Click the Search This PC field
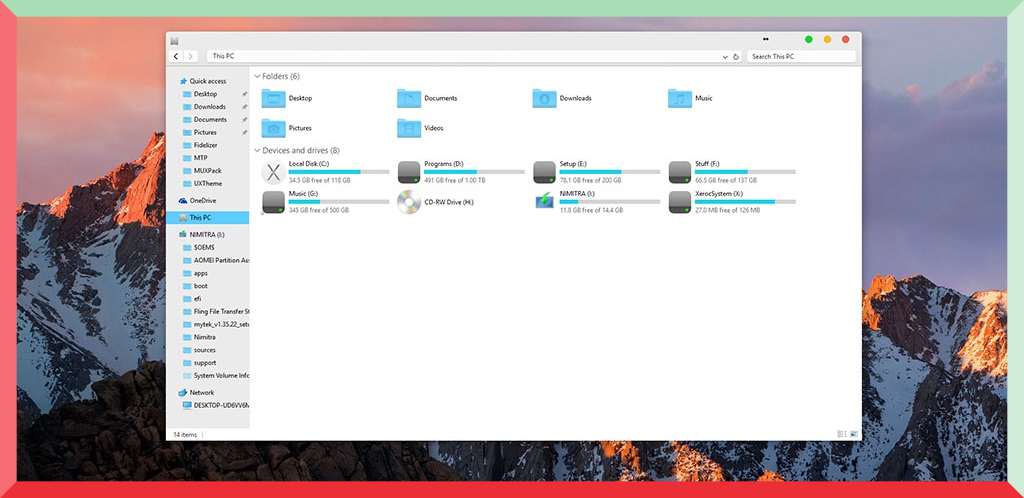1024x498 pixels. tap(801, 57)
